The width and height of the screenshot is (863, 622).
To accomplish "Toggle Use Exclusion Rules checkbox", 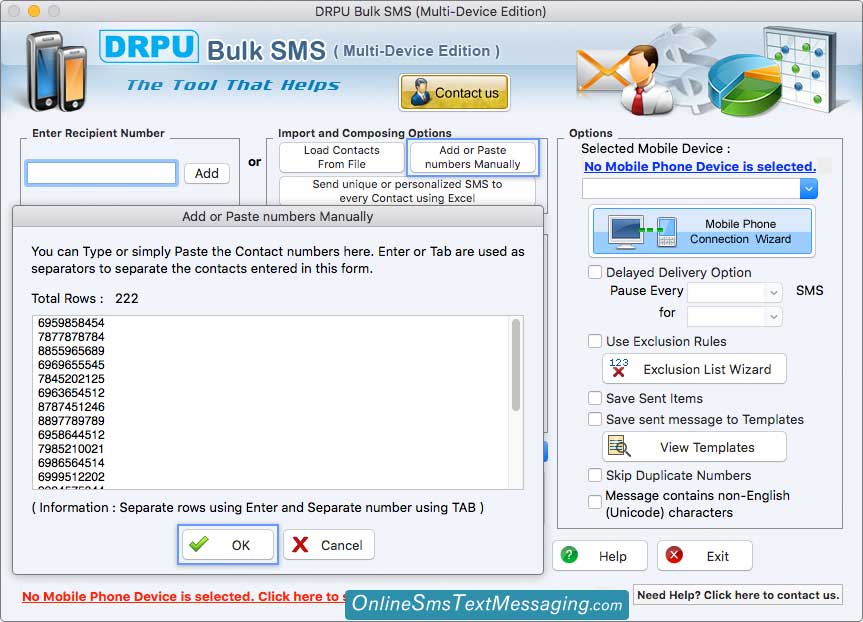I will click(x=595, y=341).
